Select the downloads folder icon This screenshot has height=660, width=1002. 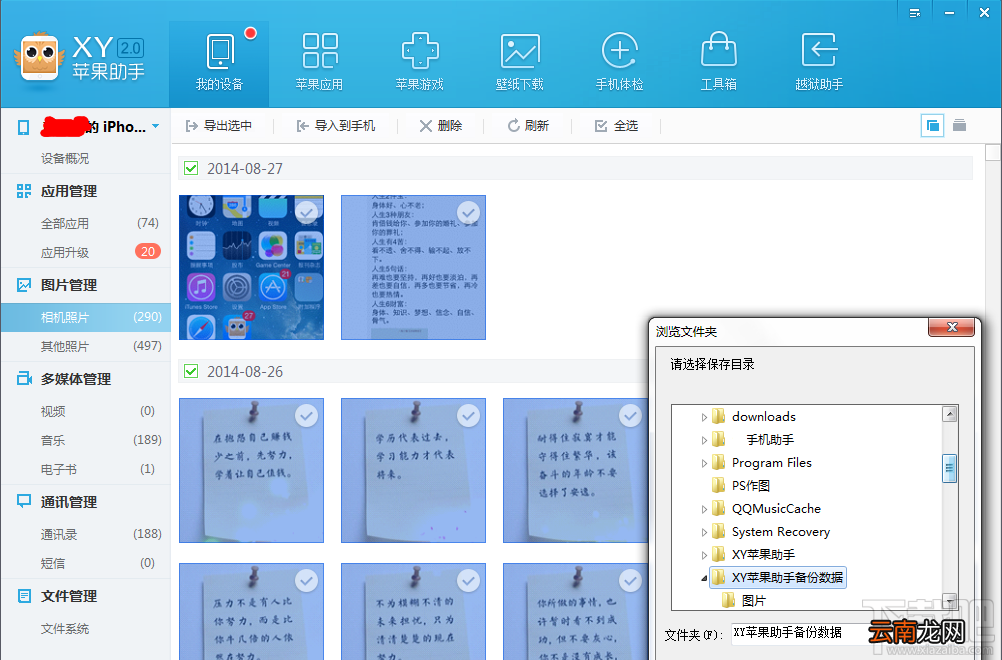coord(718,417)
